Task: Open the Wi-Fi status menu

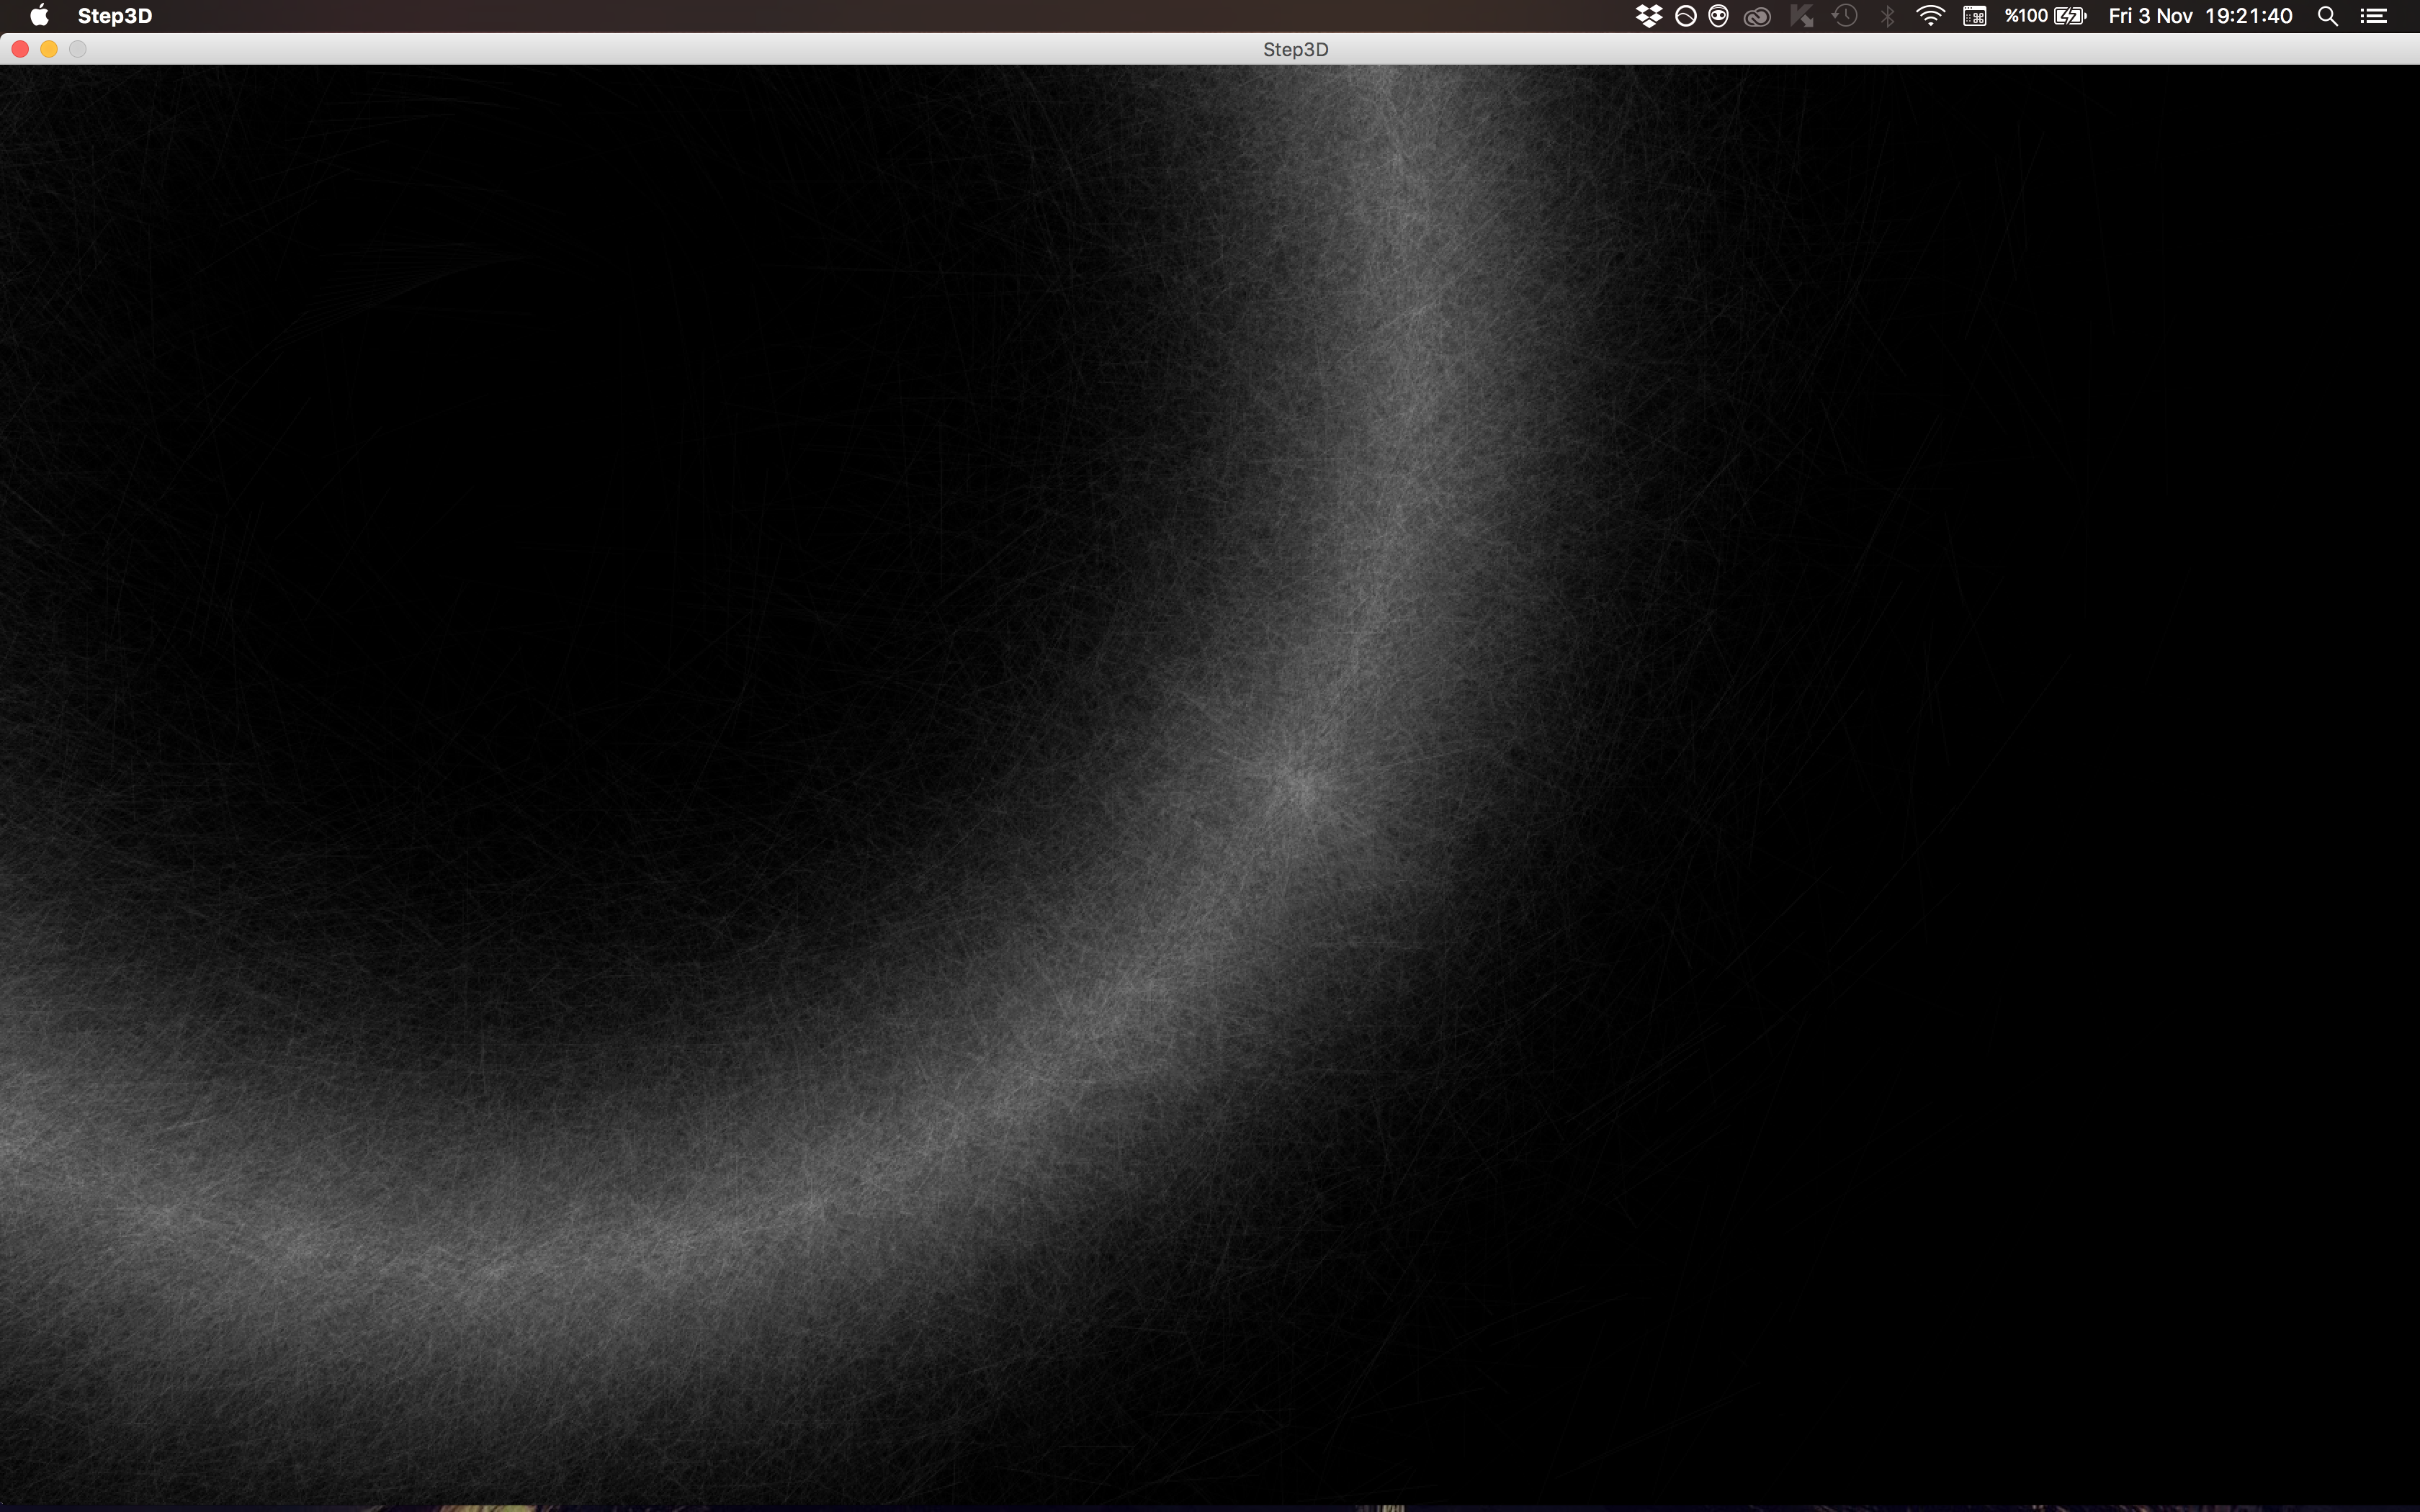Action: [x=1930, y=16]
